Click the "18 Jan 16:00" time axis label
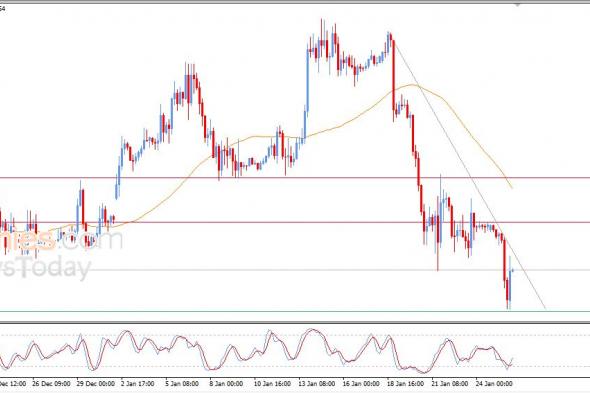This screenshot has width=590, height=393. tap(406, 384)
